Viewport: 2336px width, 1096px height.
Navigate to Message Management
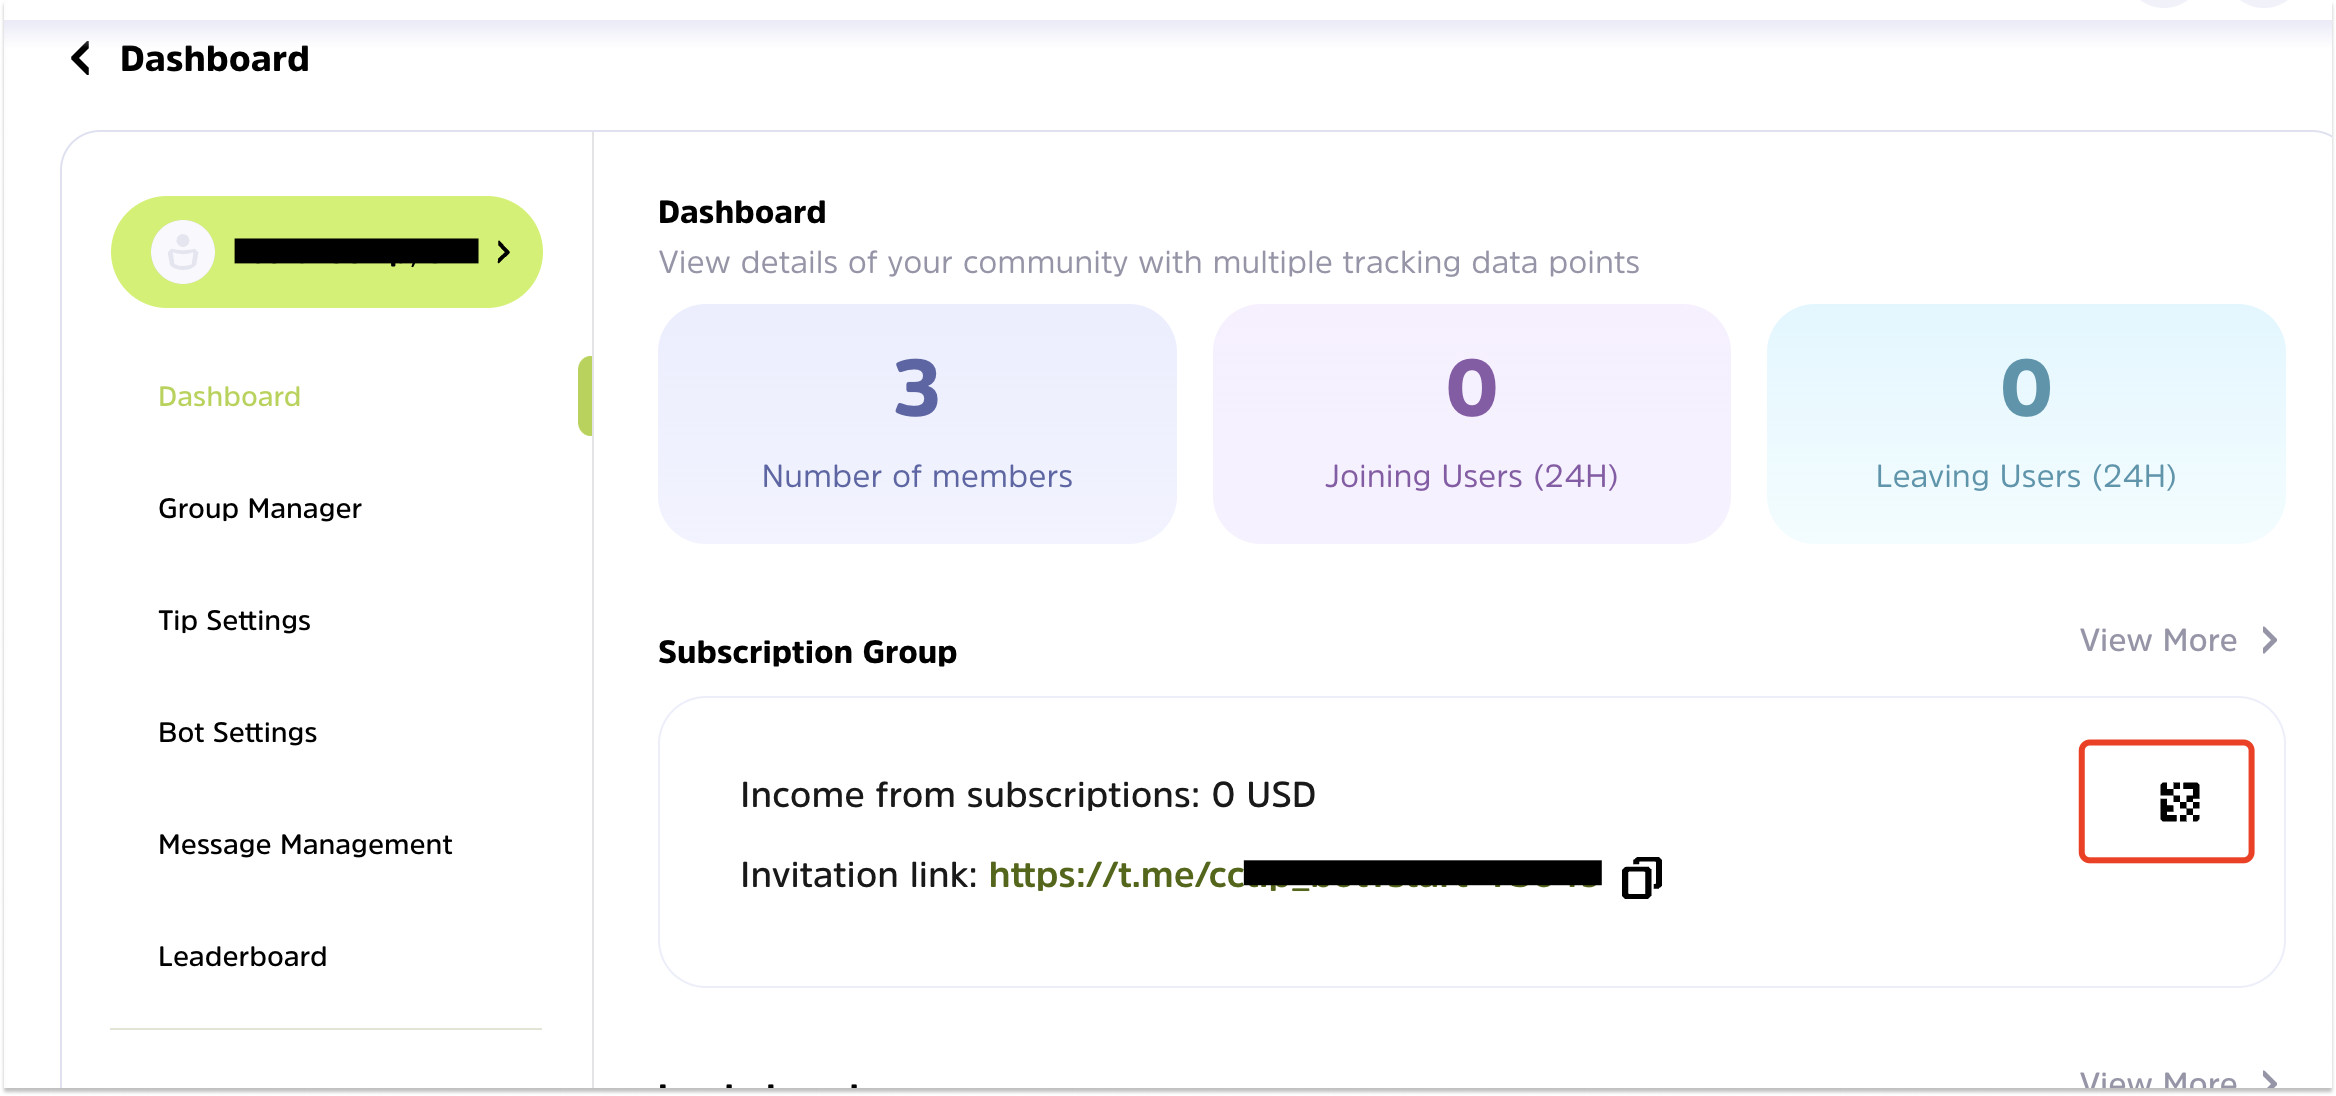305,845
